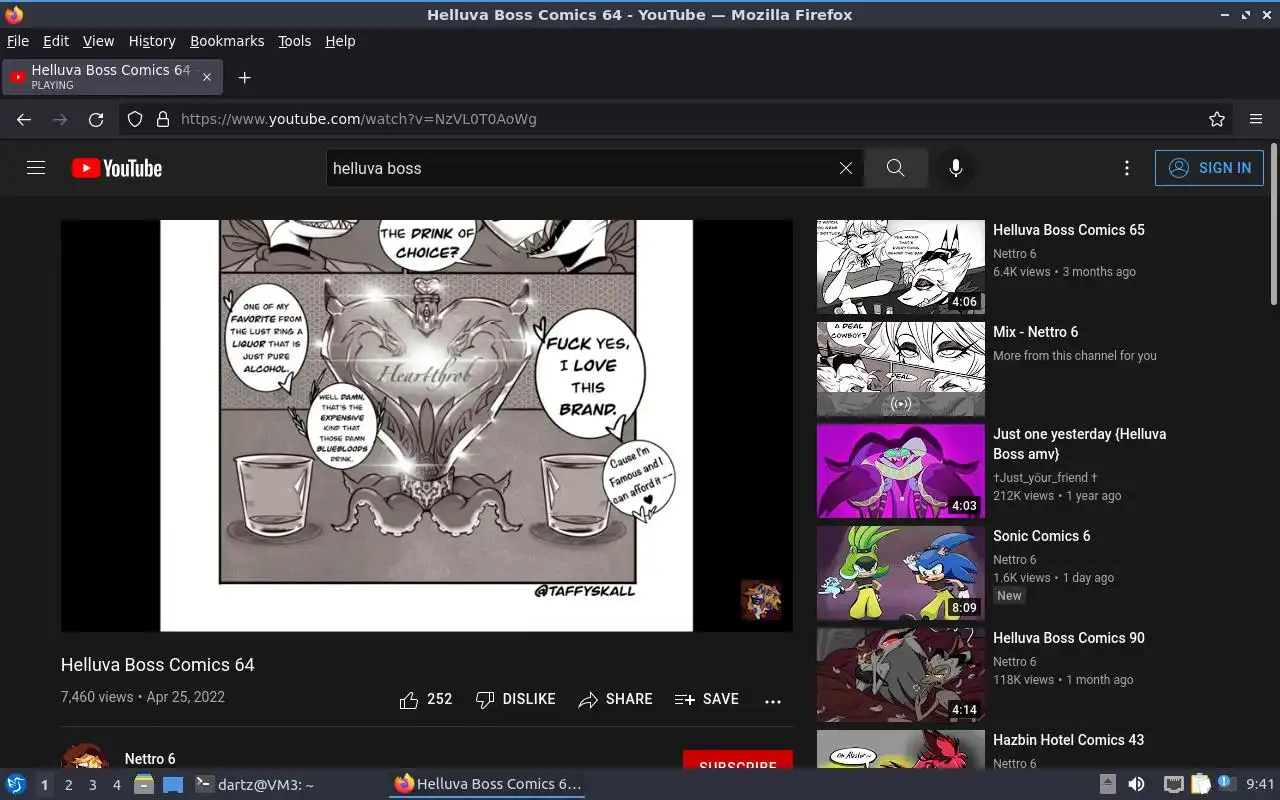Open the tracking protection shield icon
This screenshot has height=800, width=1280.
[135, 119]
